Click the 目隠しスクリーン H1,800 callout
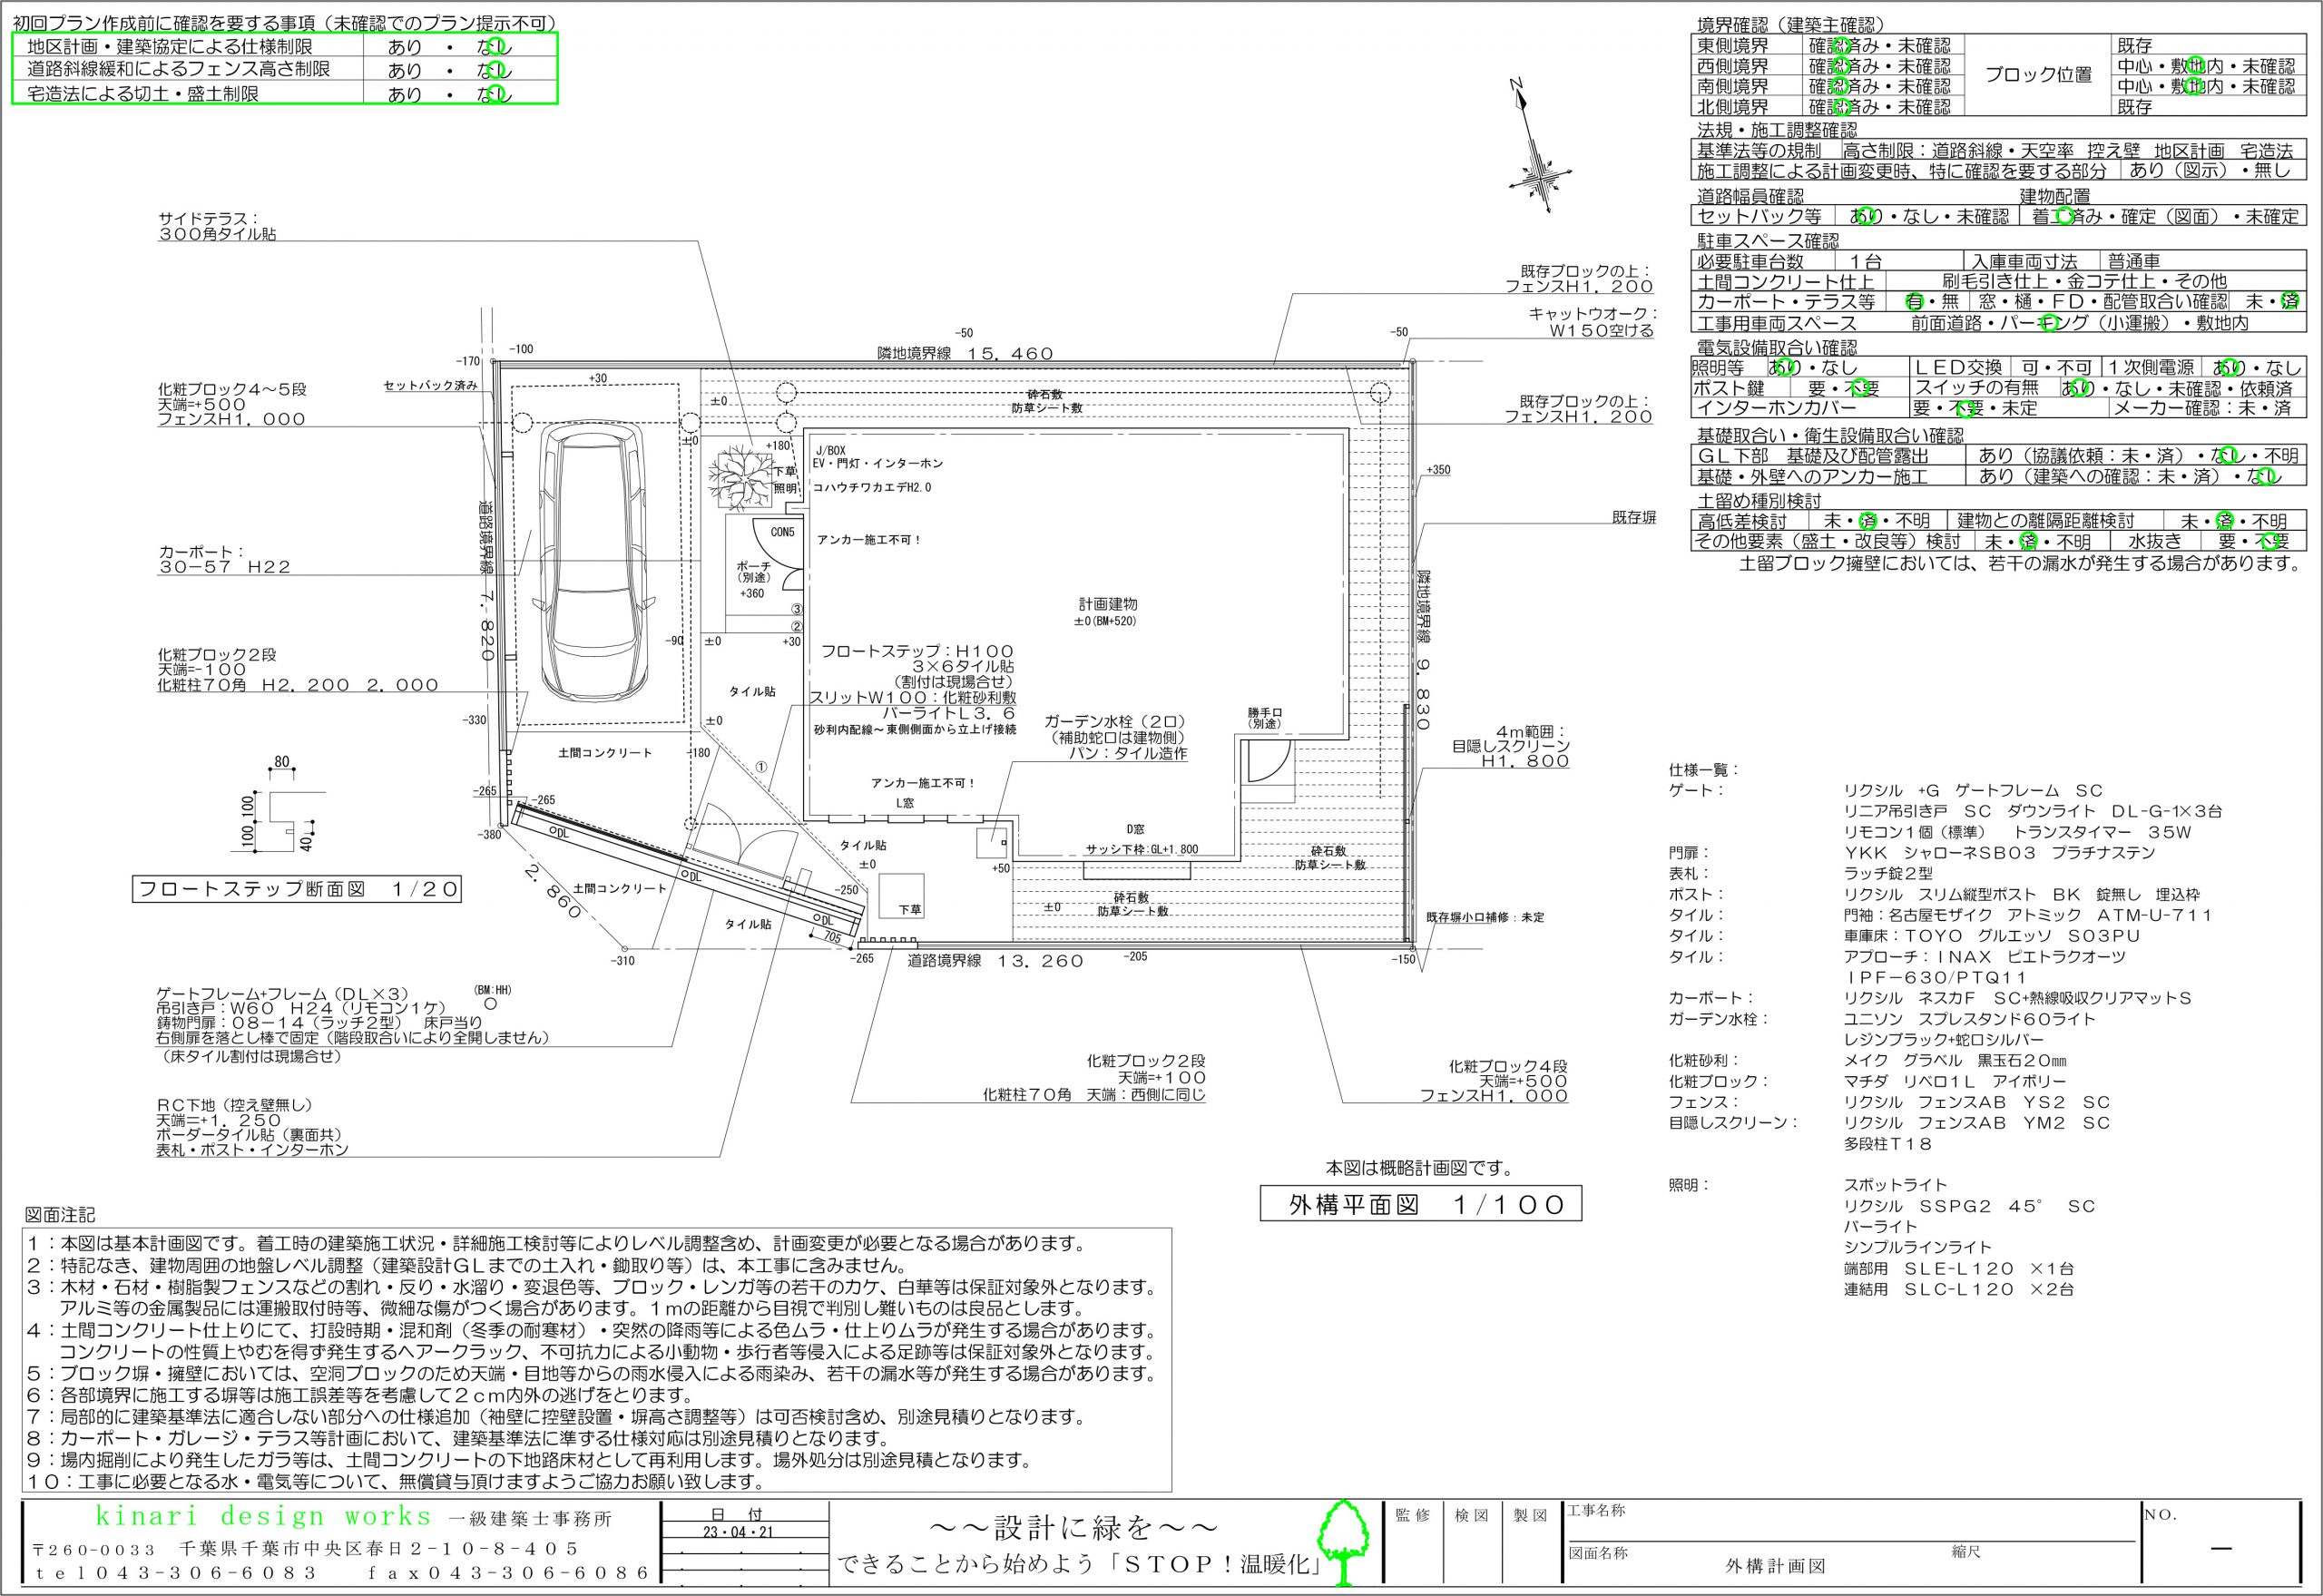Viewport: 2323px width, 1596px height. [1511, 746]
